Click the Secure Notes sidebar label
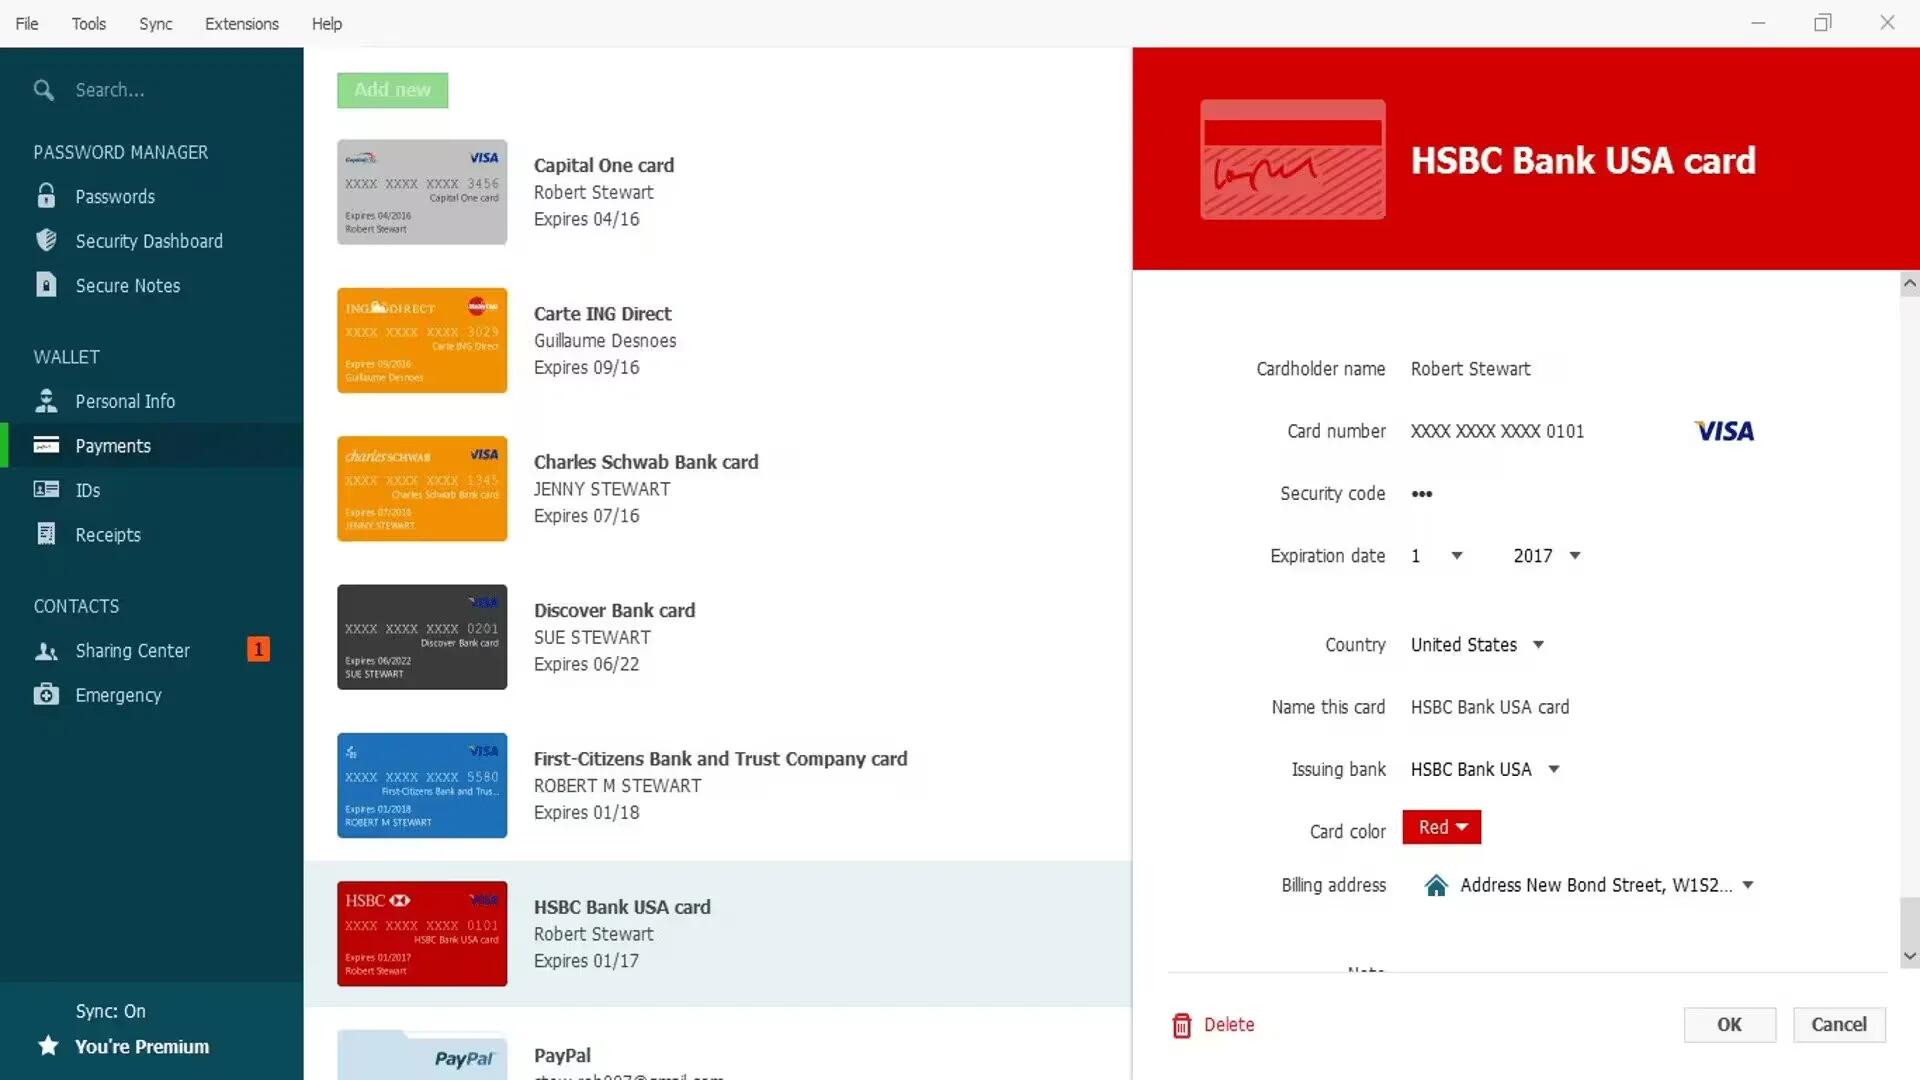The image size is (1920, 1080). pos(128,286)
